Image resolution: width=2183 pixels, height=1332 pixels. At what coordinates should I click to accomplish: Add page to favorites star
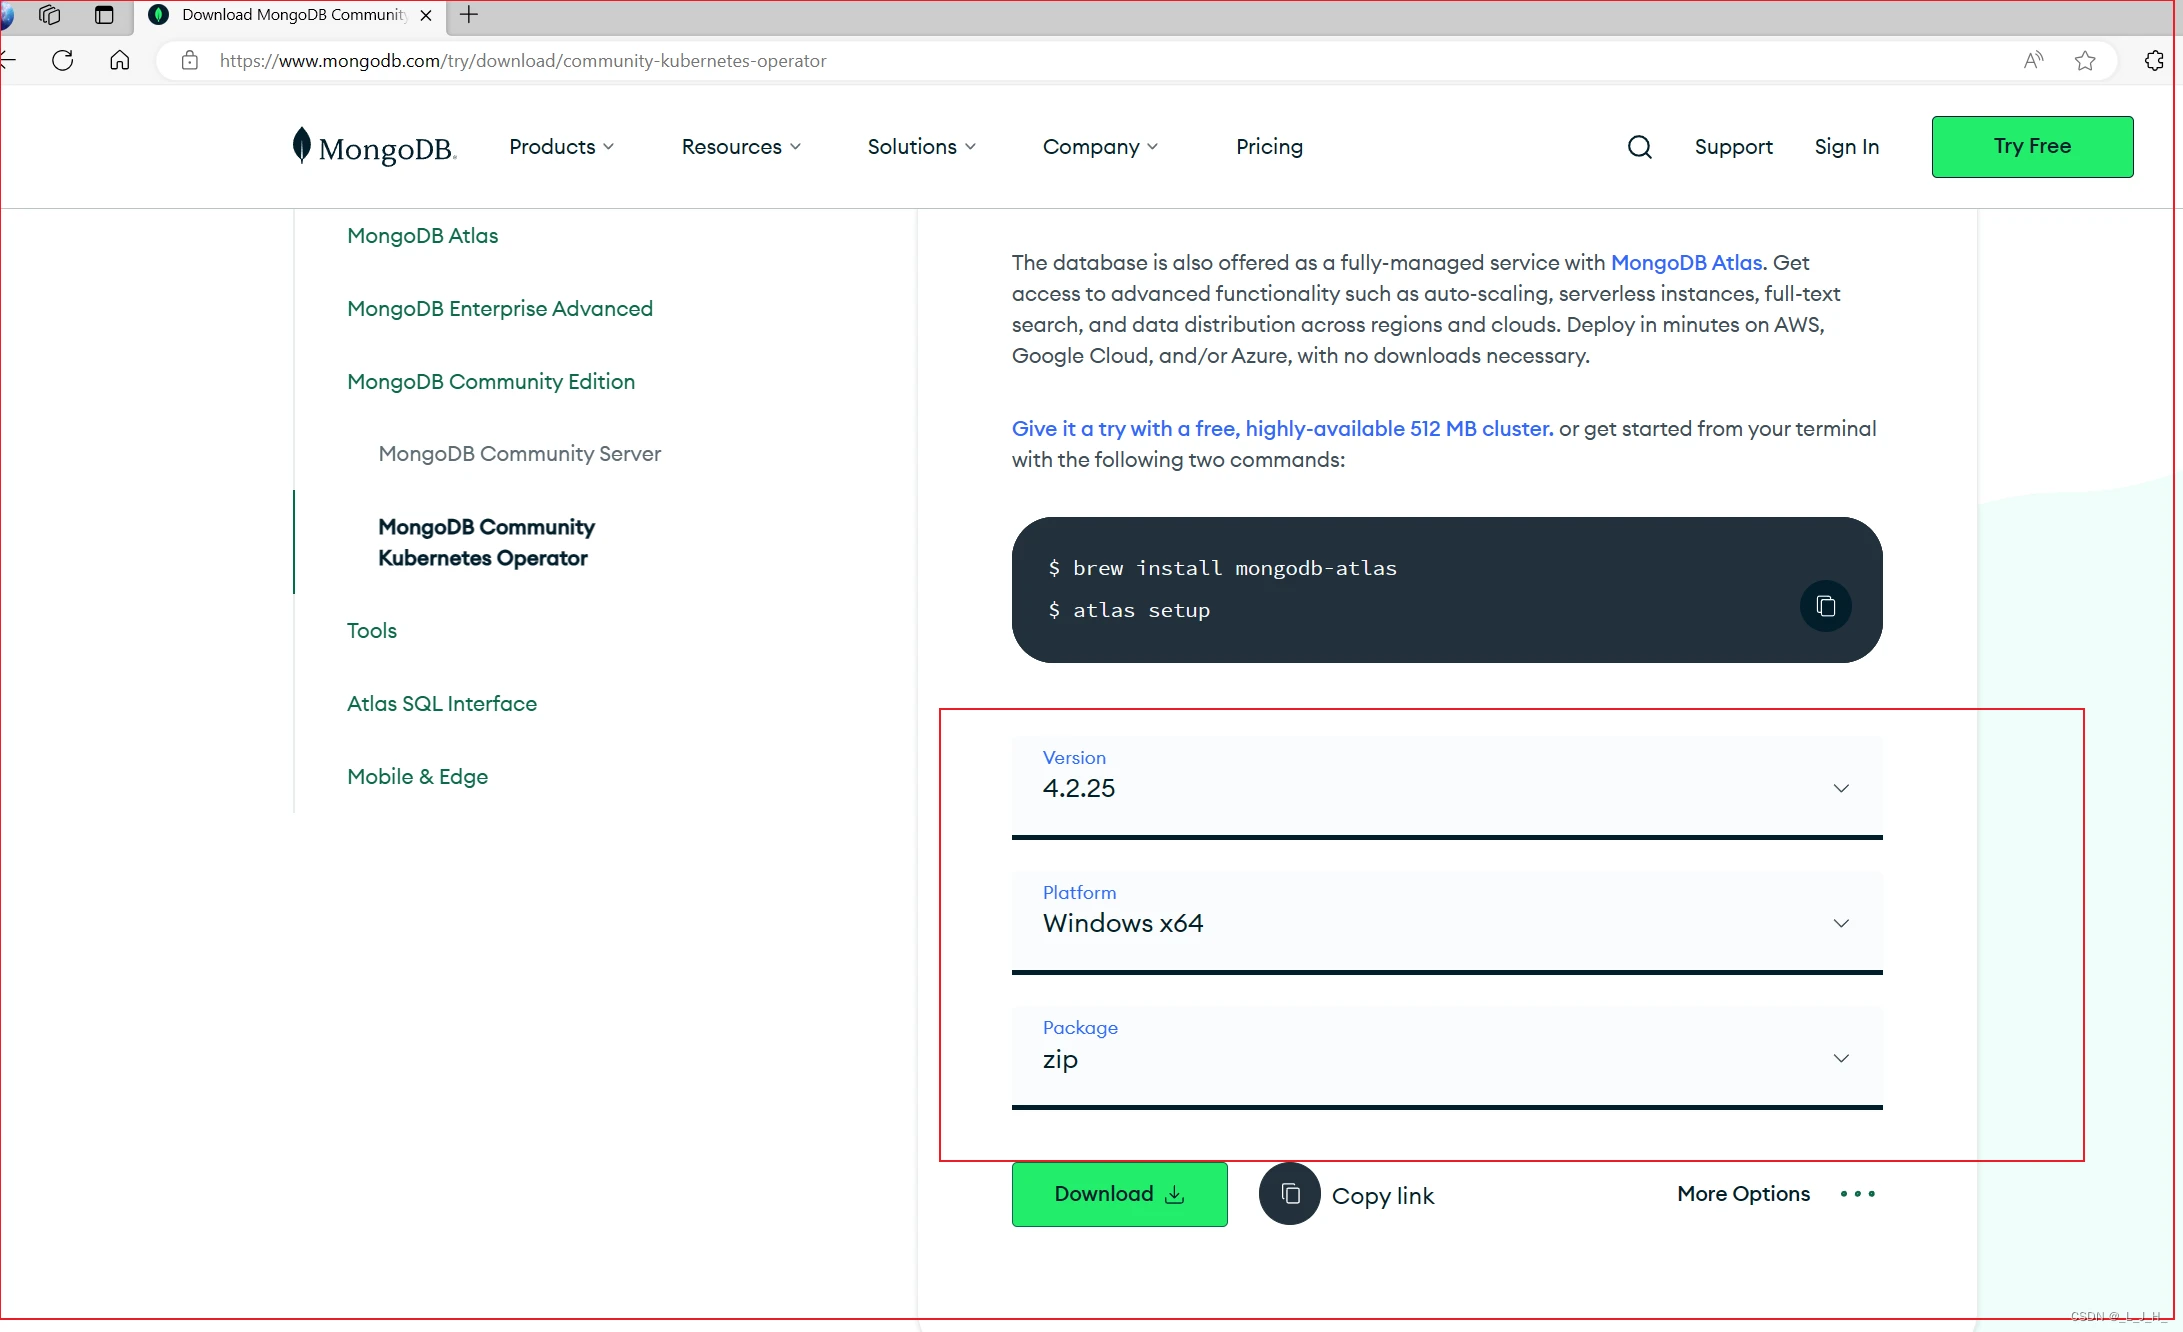click(x=2085, y=61)
